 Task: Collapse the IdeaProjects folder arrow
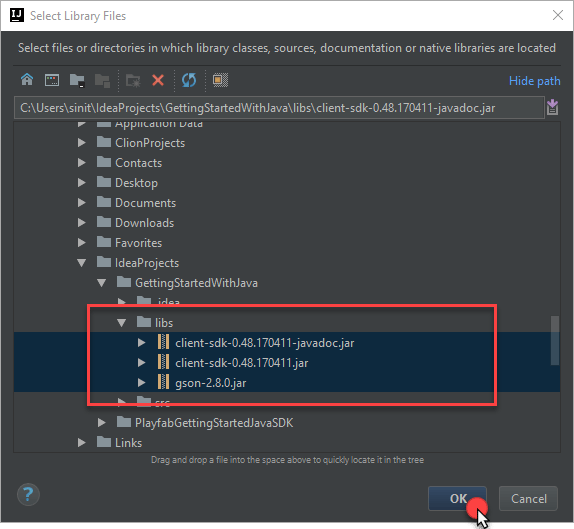(x=82, y=262)
